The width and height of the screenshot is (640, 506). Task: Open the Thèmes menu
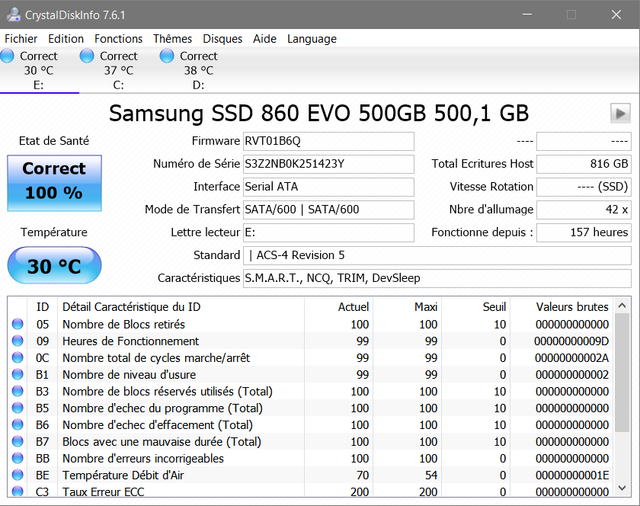click(173, 39)
